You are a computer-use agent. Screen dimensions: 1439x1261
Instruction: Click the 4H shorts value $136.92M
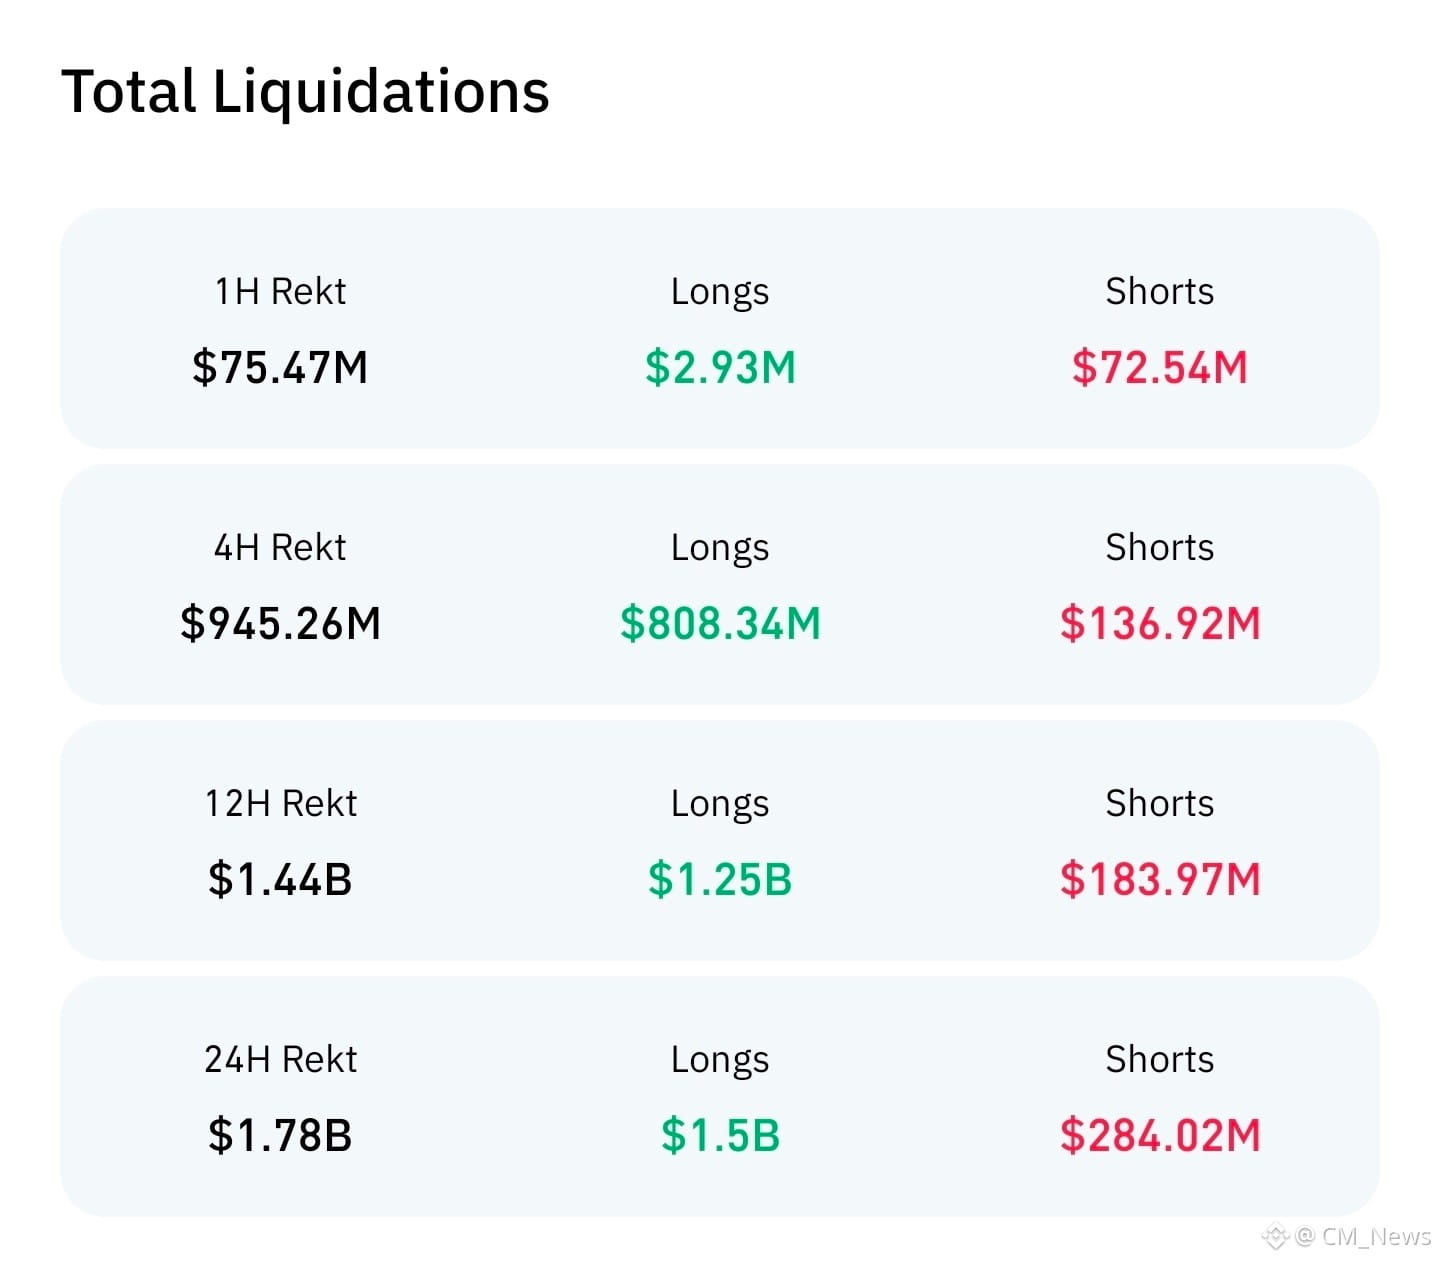(x=1160, y=623)
